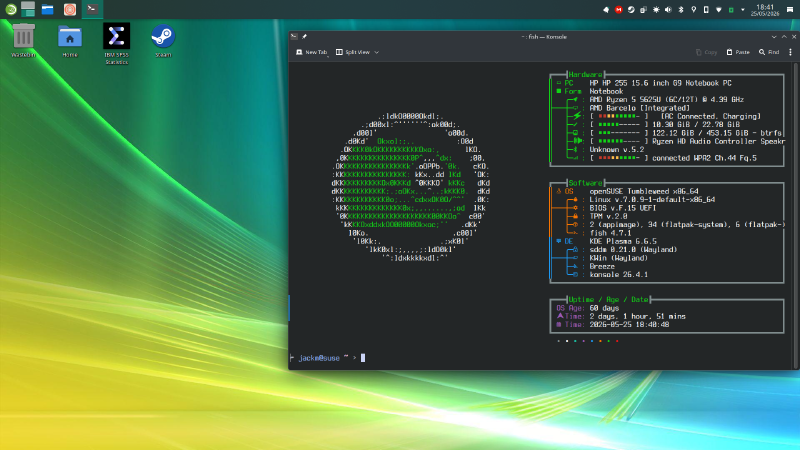Open volume control in system tray
Image resolution: width=800 pixels, height=450 pixels.
[x=668, y=10]
